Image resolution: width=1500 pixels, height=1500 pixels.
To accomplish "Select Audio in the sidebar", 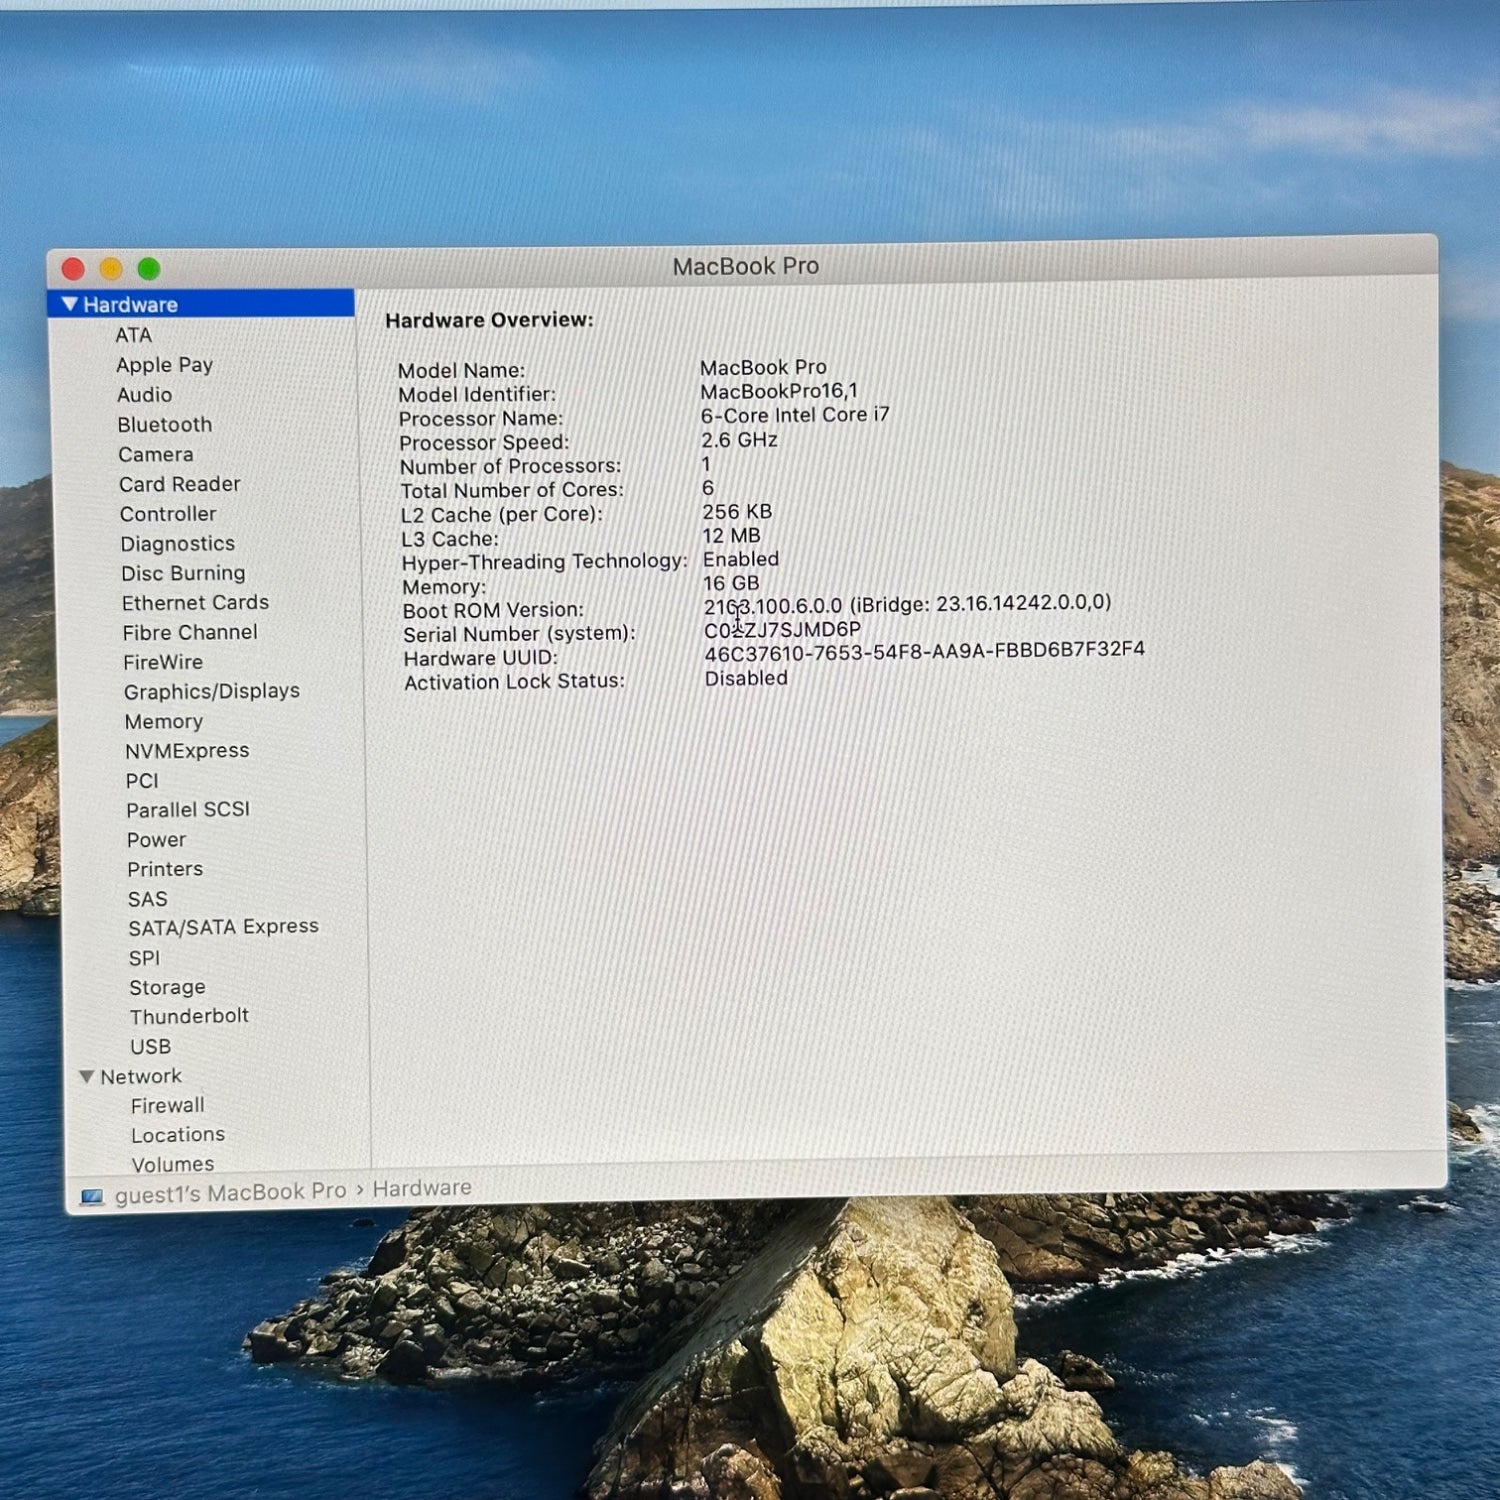I will pos(144,395).
